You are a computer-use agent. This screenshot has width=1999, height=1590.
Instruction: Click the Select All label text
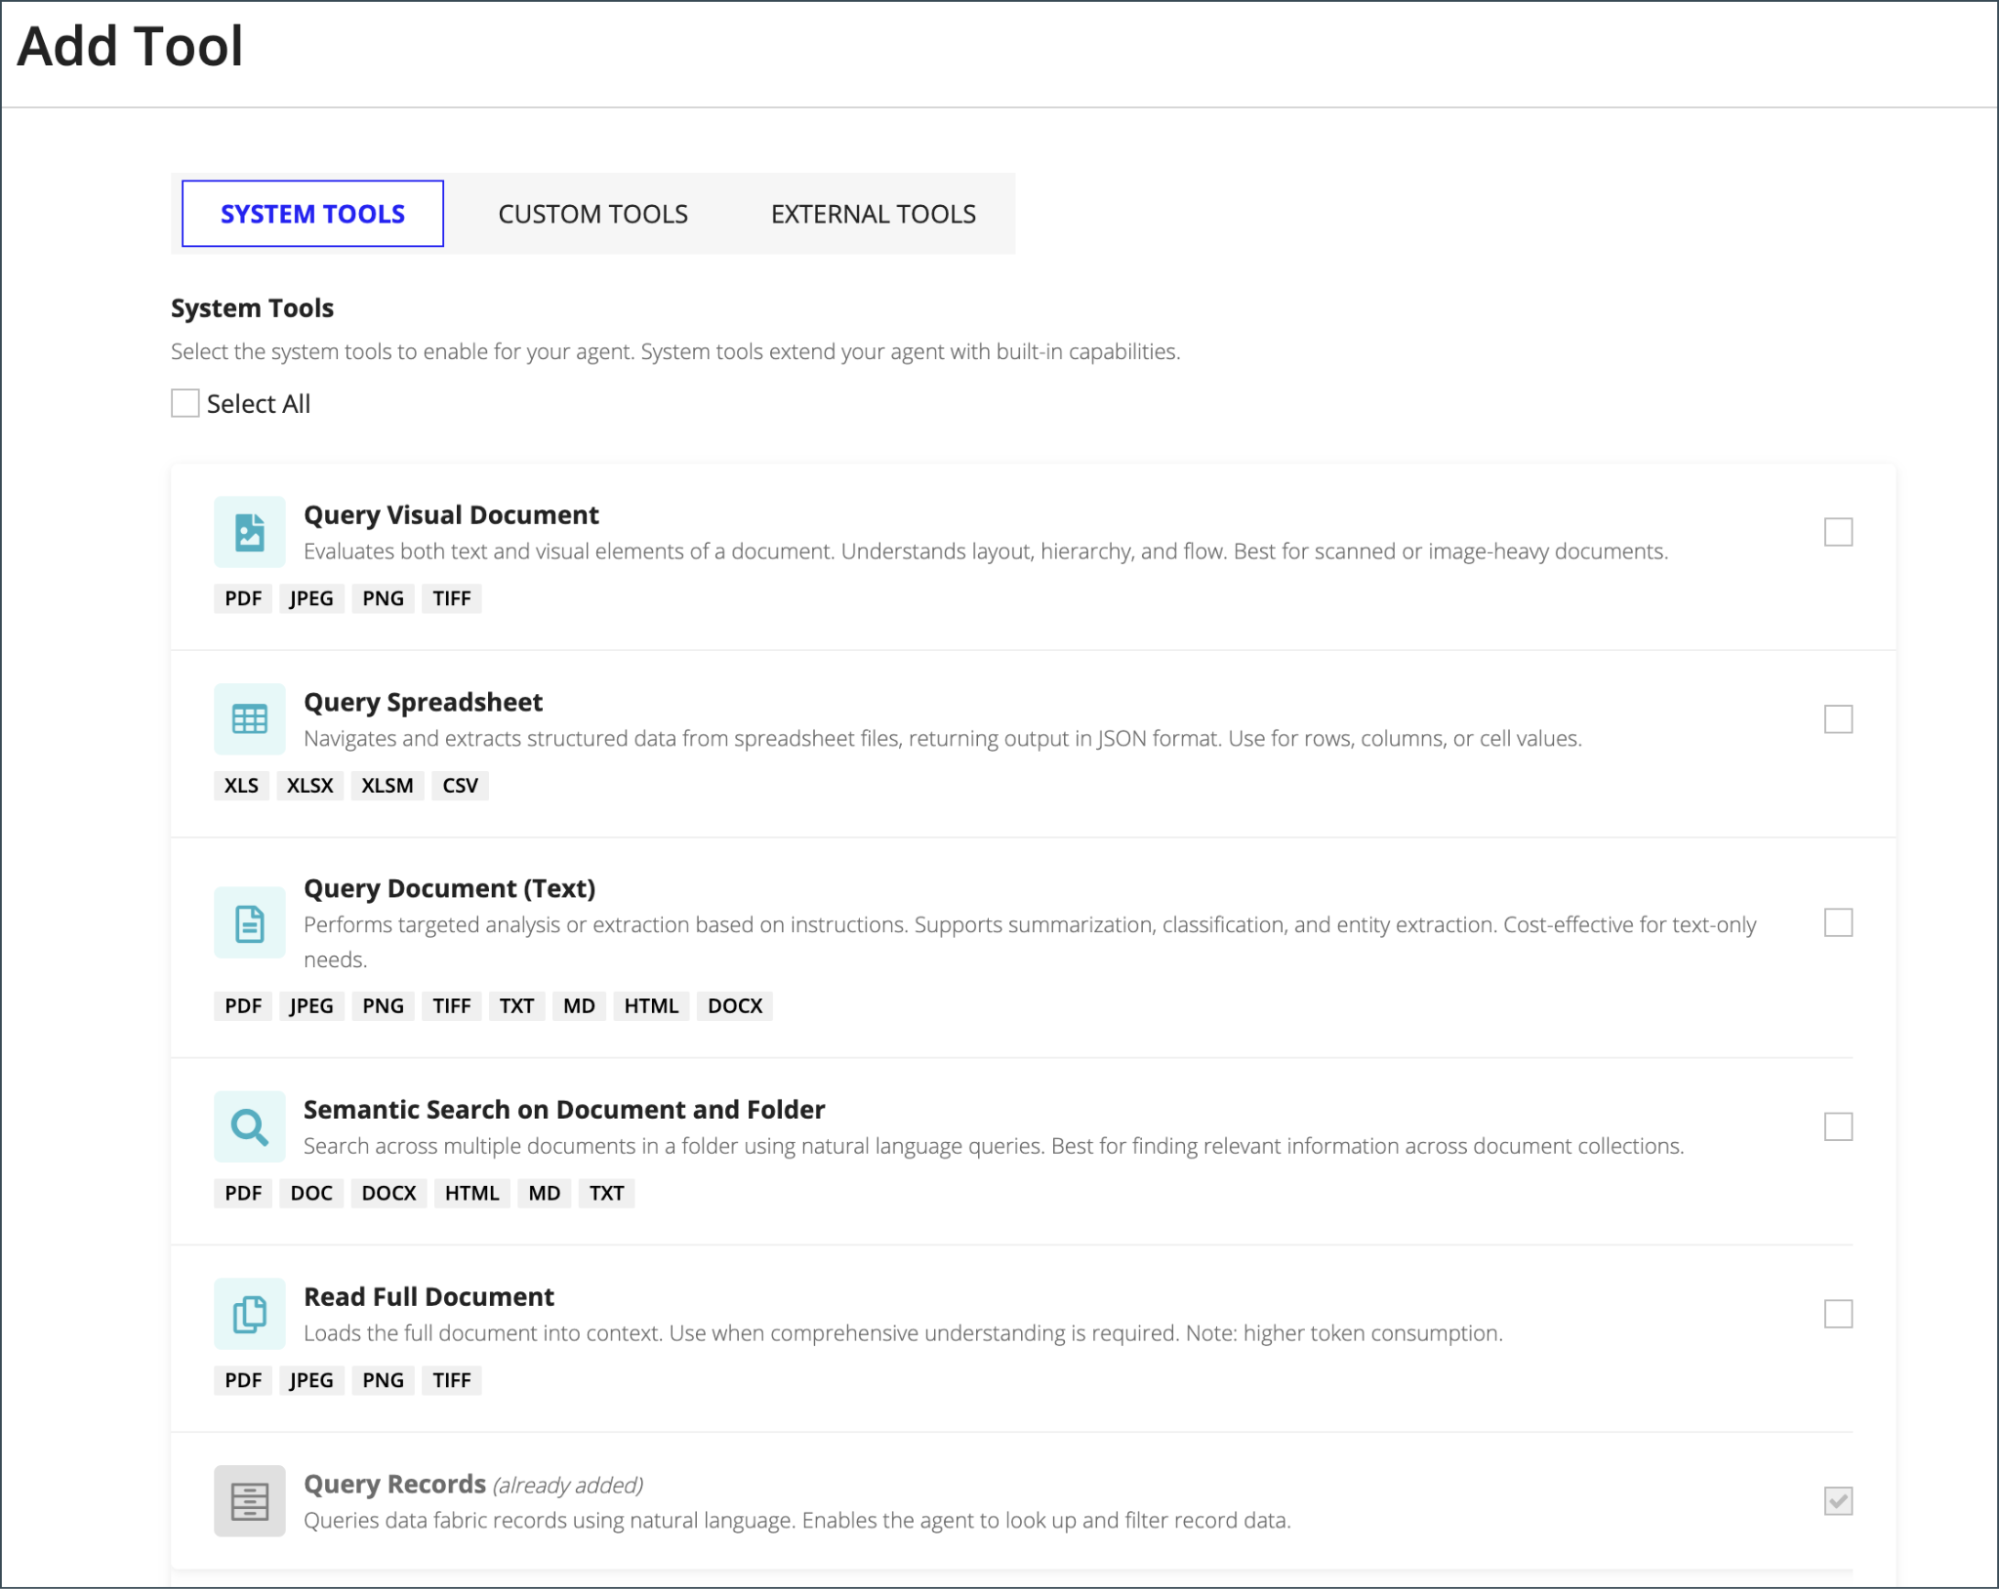tap(258, 404)
